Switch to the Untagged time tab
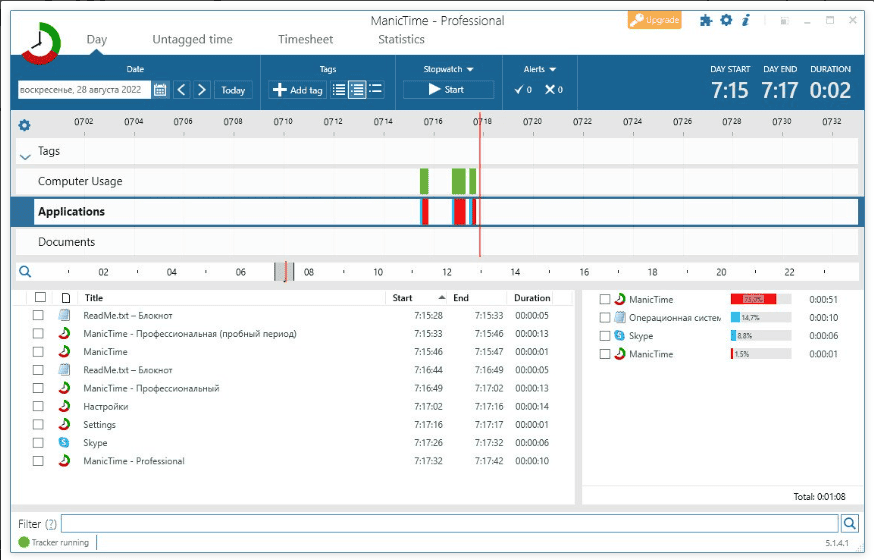The image size is (874, 560). (192, 40)
